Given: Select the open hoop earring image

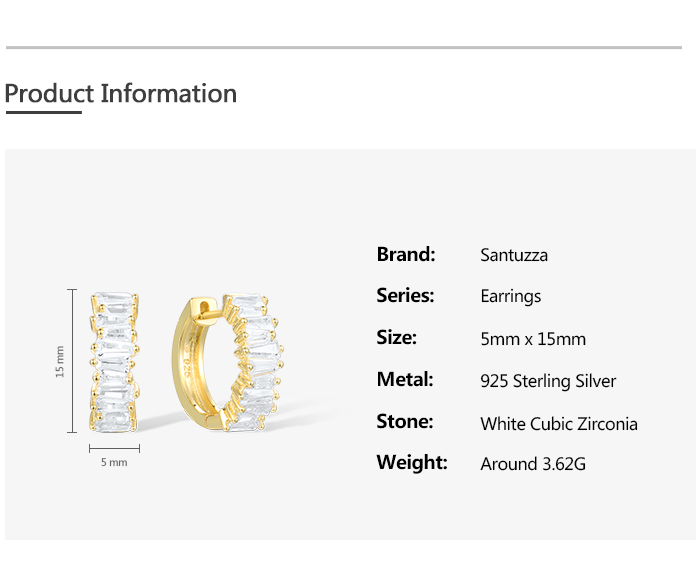Looking at the screenshot, I should pyautogui.click(x=223, y=362).
